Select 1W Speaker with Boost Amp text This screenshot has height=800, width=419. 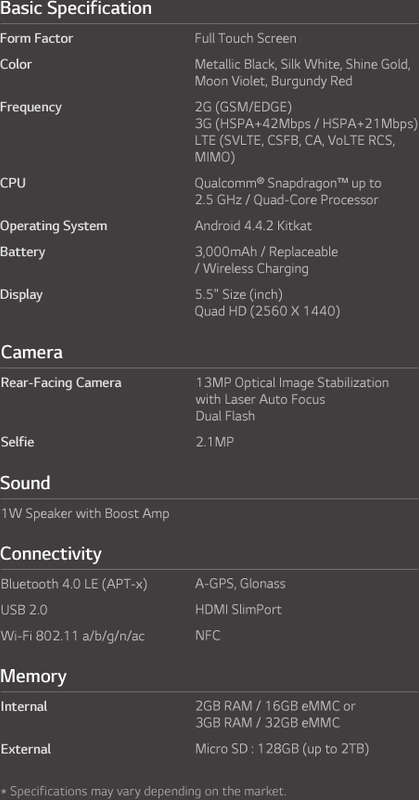point(85,514)
